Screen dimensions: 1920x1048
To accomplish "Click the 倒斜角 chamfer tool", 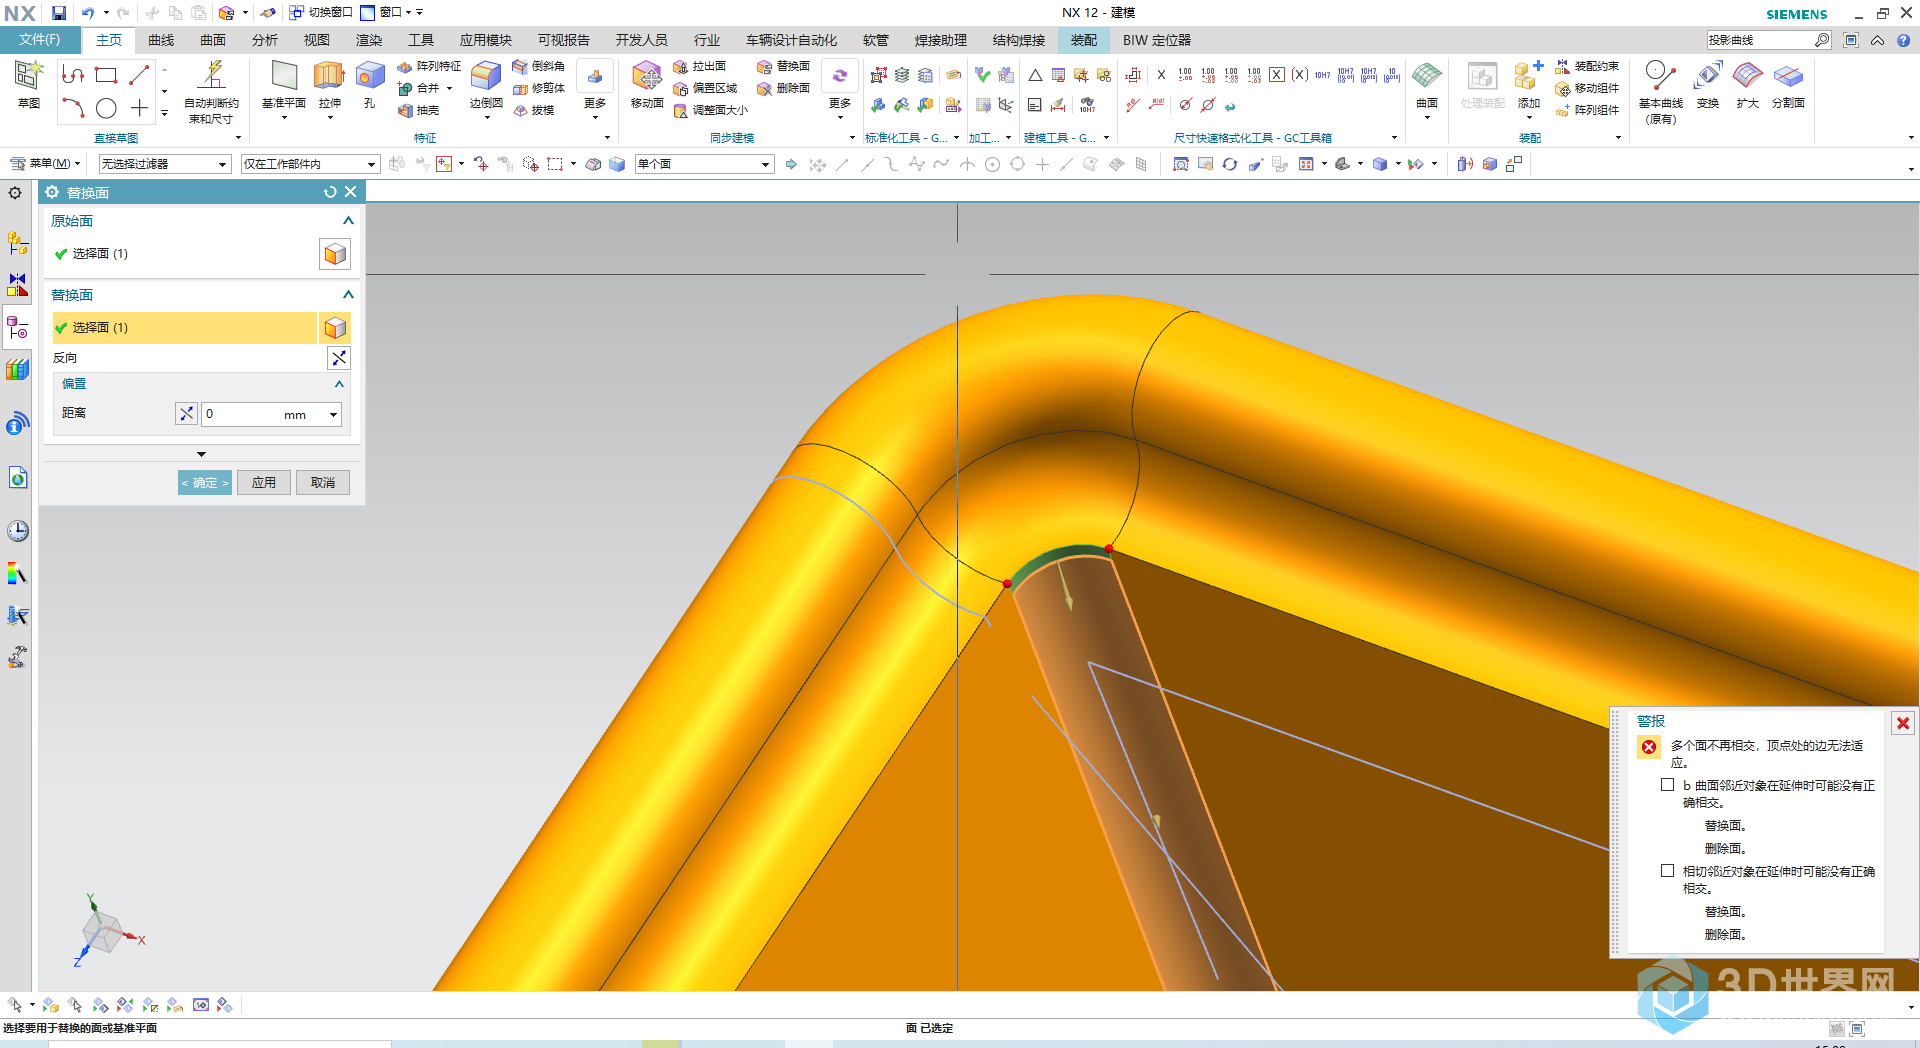I will click(539, 66).
